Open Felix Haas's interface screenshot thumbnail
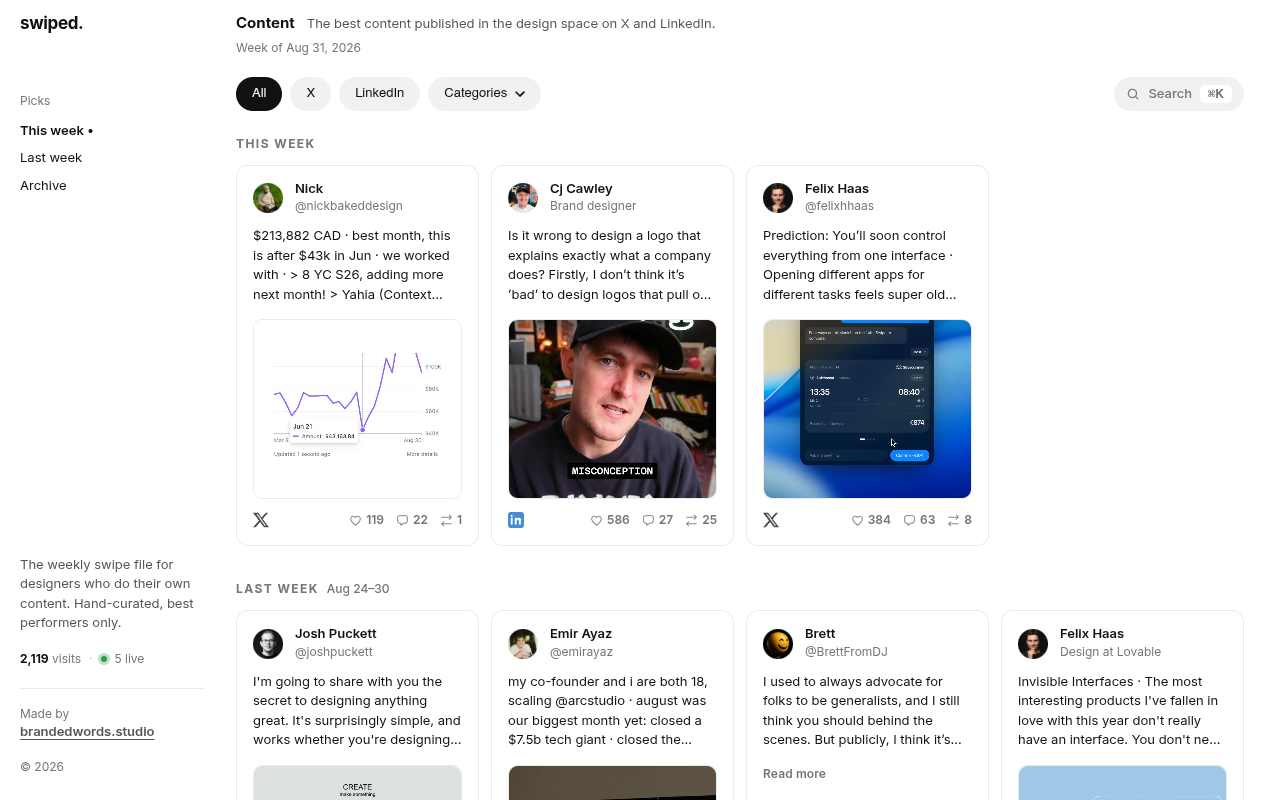This screenshot has height=800, width=1280. coord(867,409)
